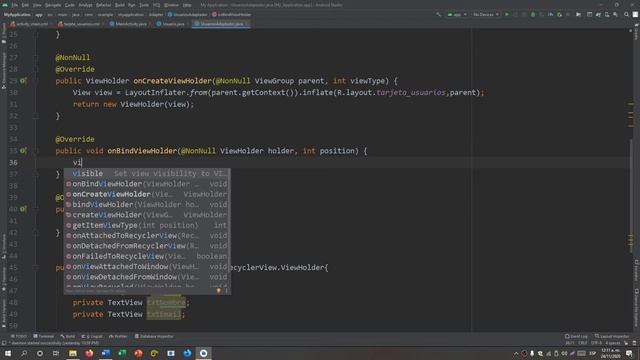Viewport: 640px width, 360px height.
Task: Open the Build tool window at bottom
Action: point(68,336)
